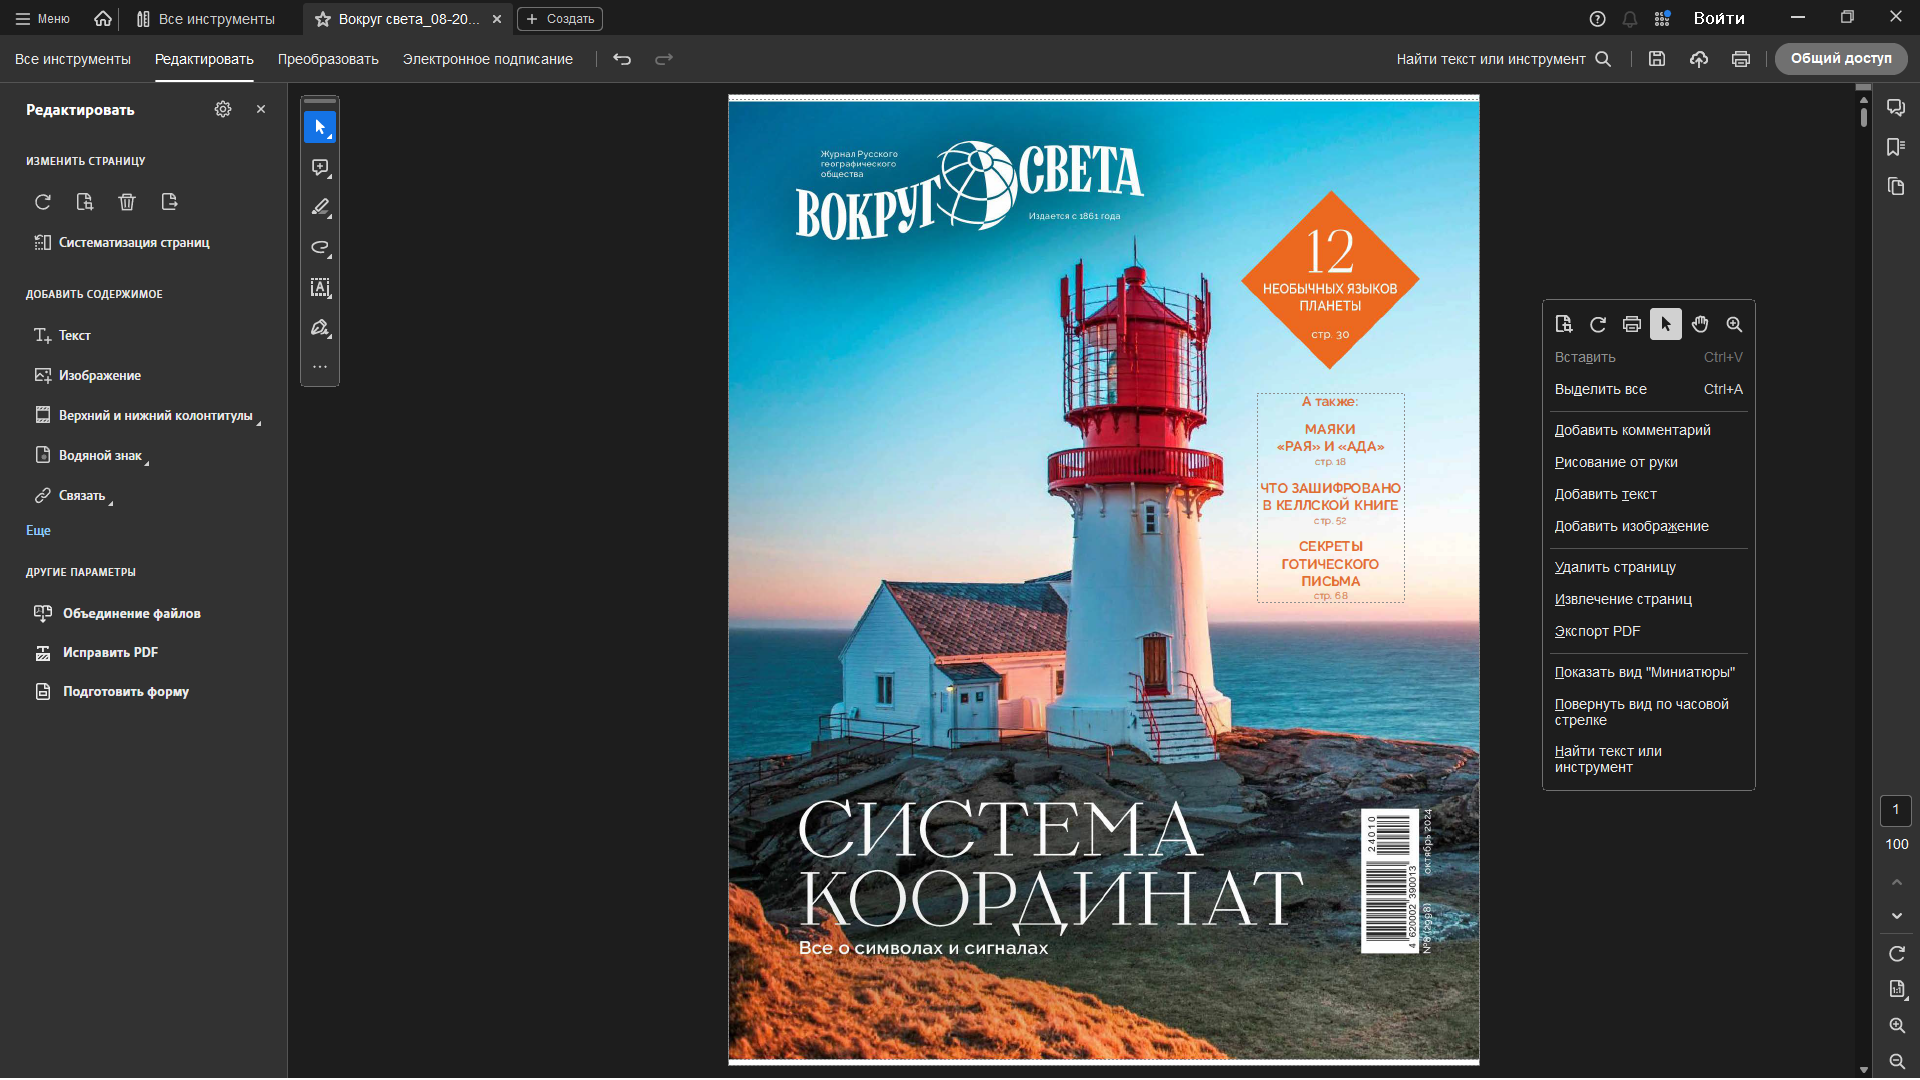Click the upload to cloud icon

tap(1699, 59)
